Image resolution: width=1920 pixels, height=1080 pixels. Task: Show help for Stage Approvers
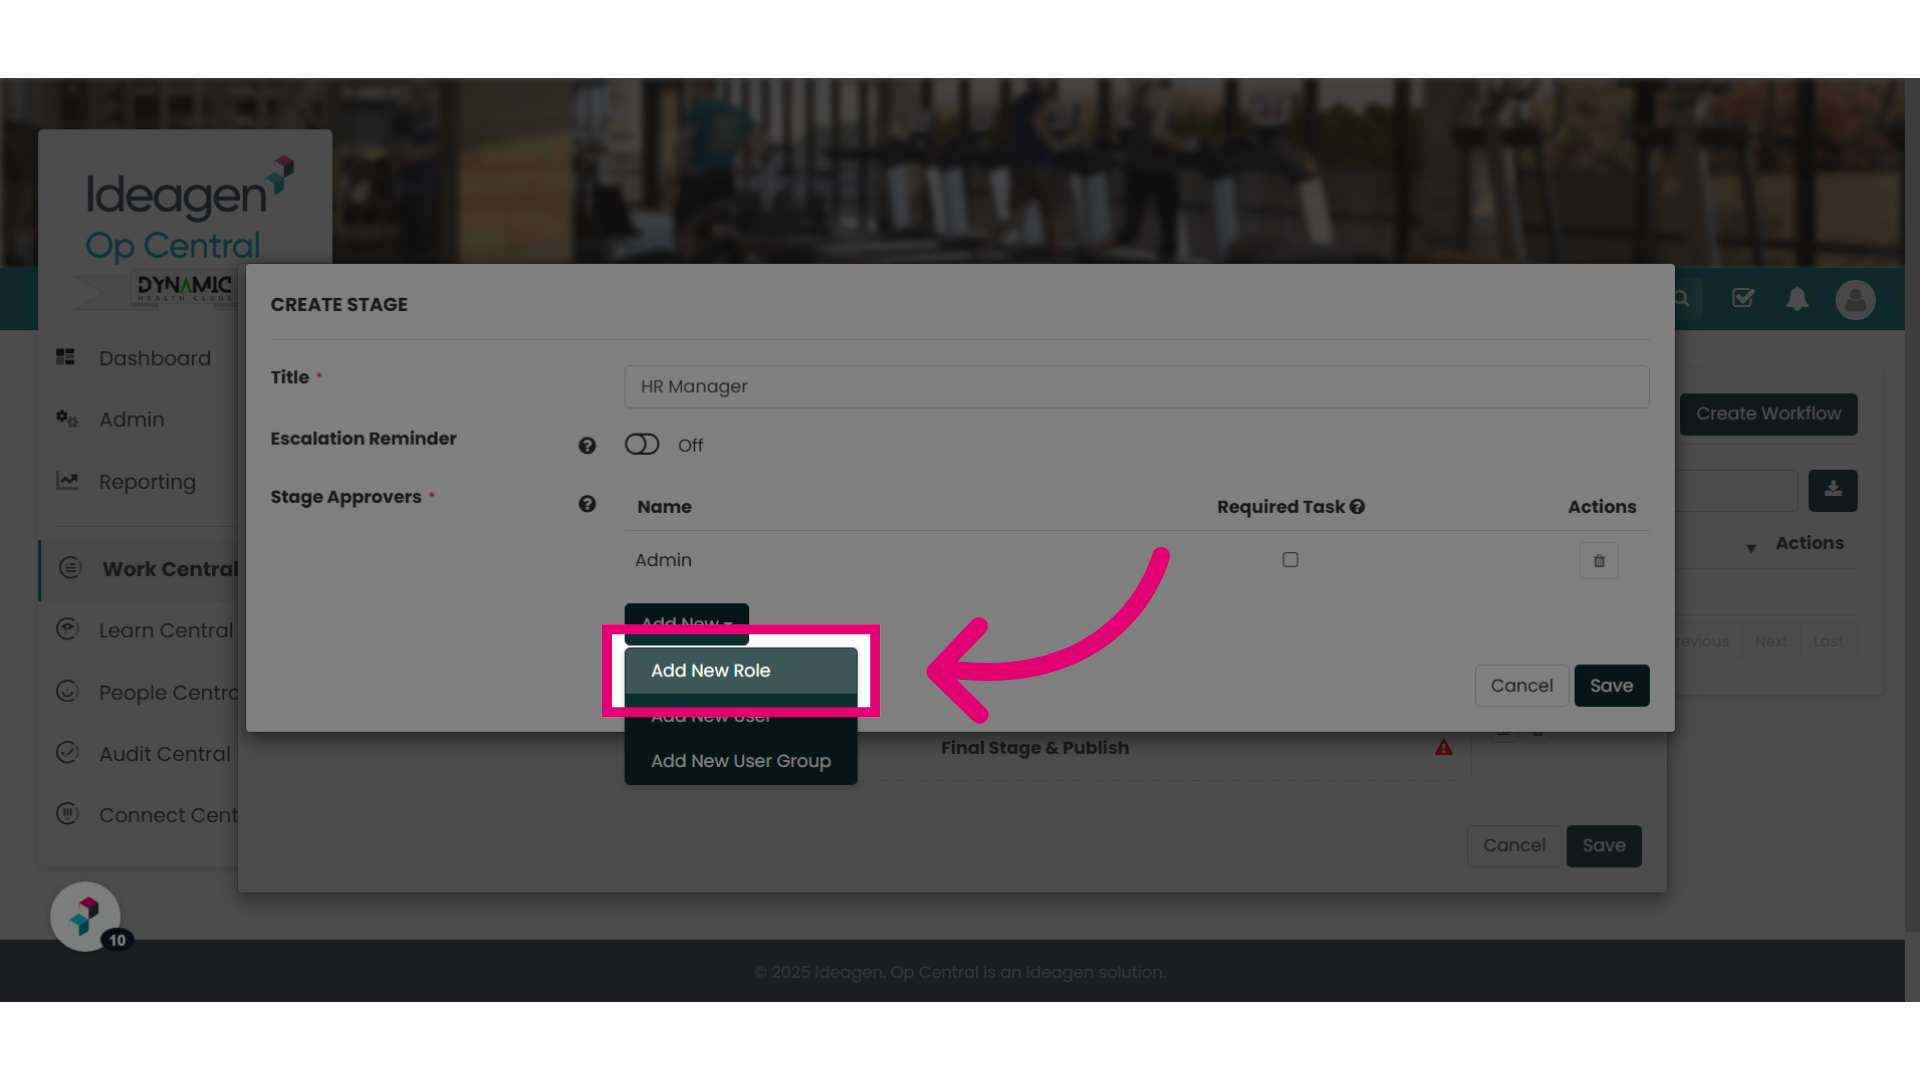(x=587, y=504)
